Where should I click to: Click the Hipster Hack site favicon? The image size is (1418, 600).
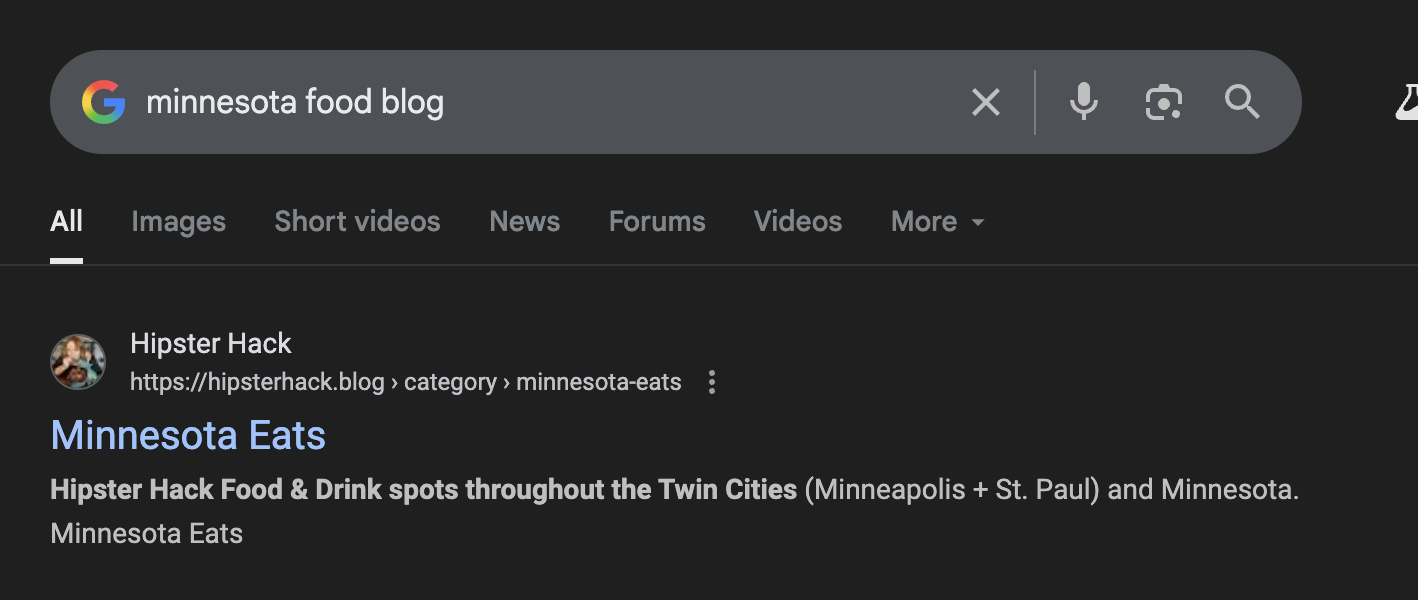click(x=78, y=362)
